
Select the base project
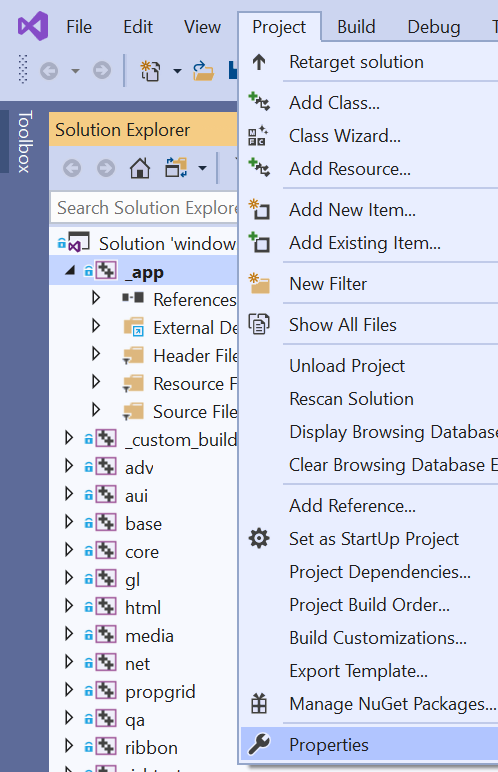point(143,524)
